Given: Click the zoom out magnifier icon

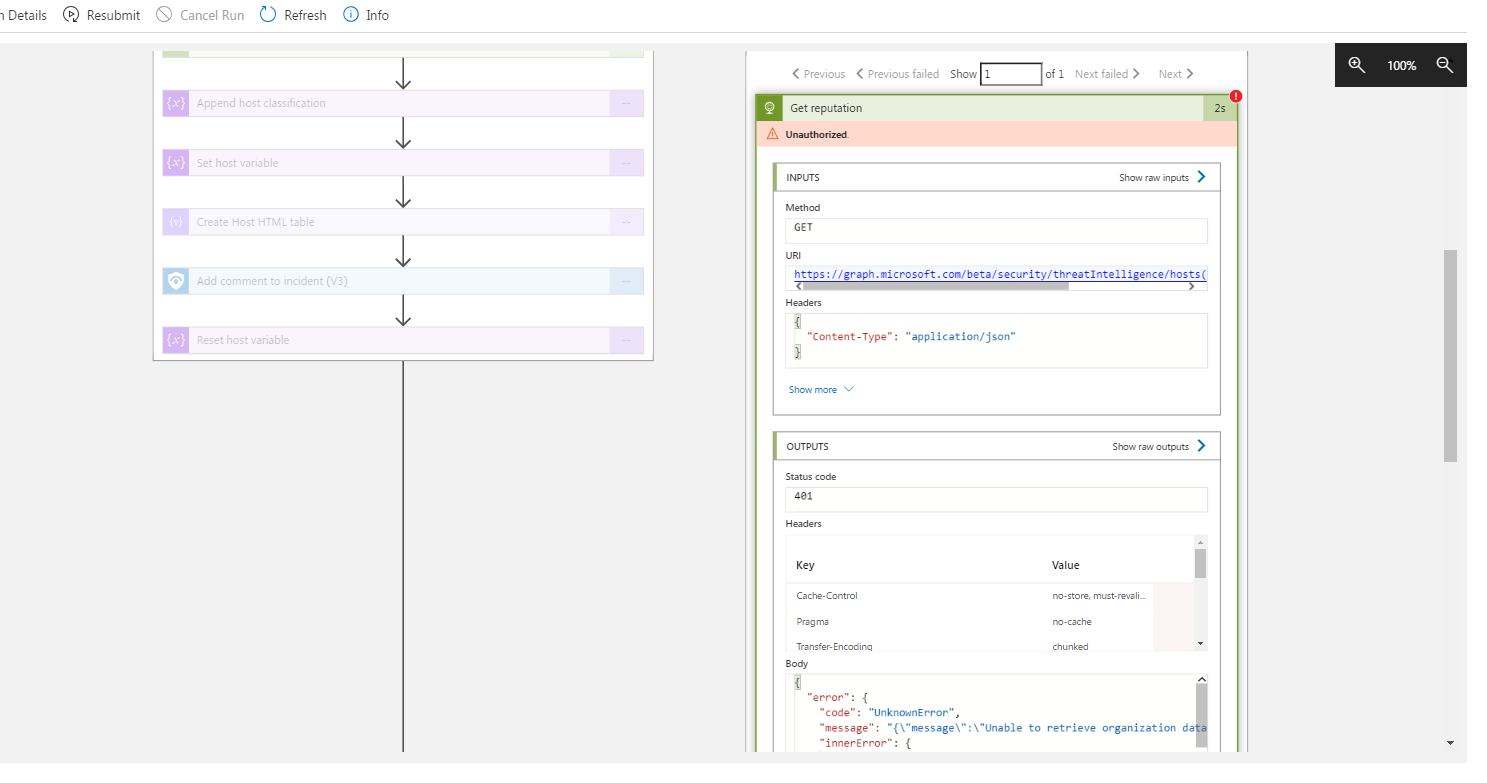Looking at the screenshot, I should (1445, 64).
